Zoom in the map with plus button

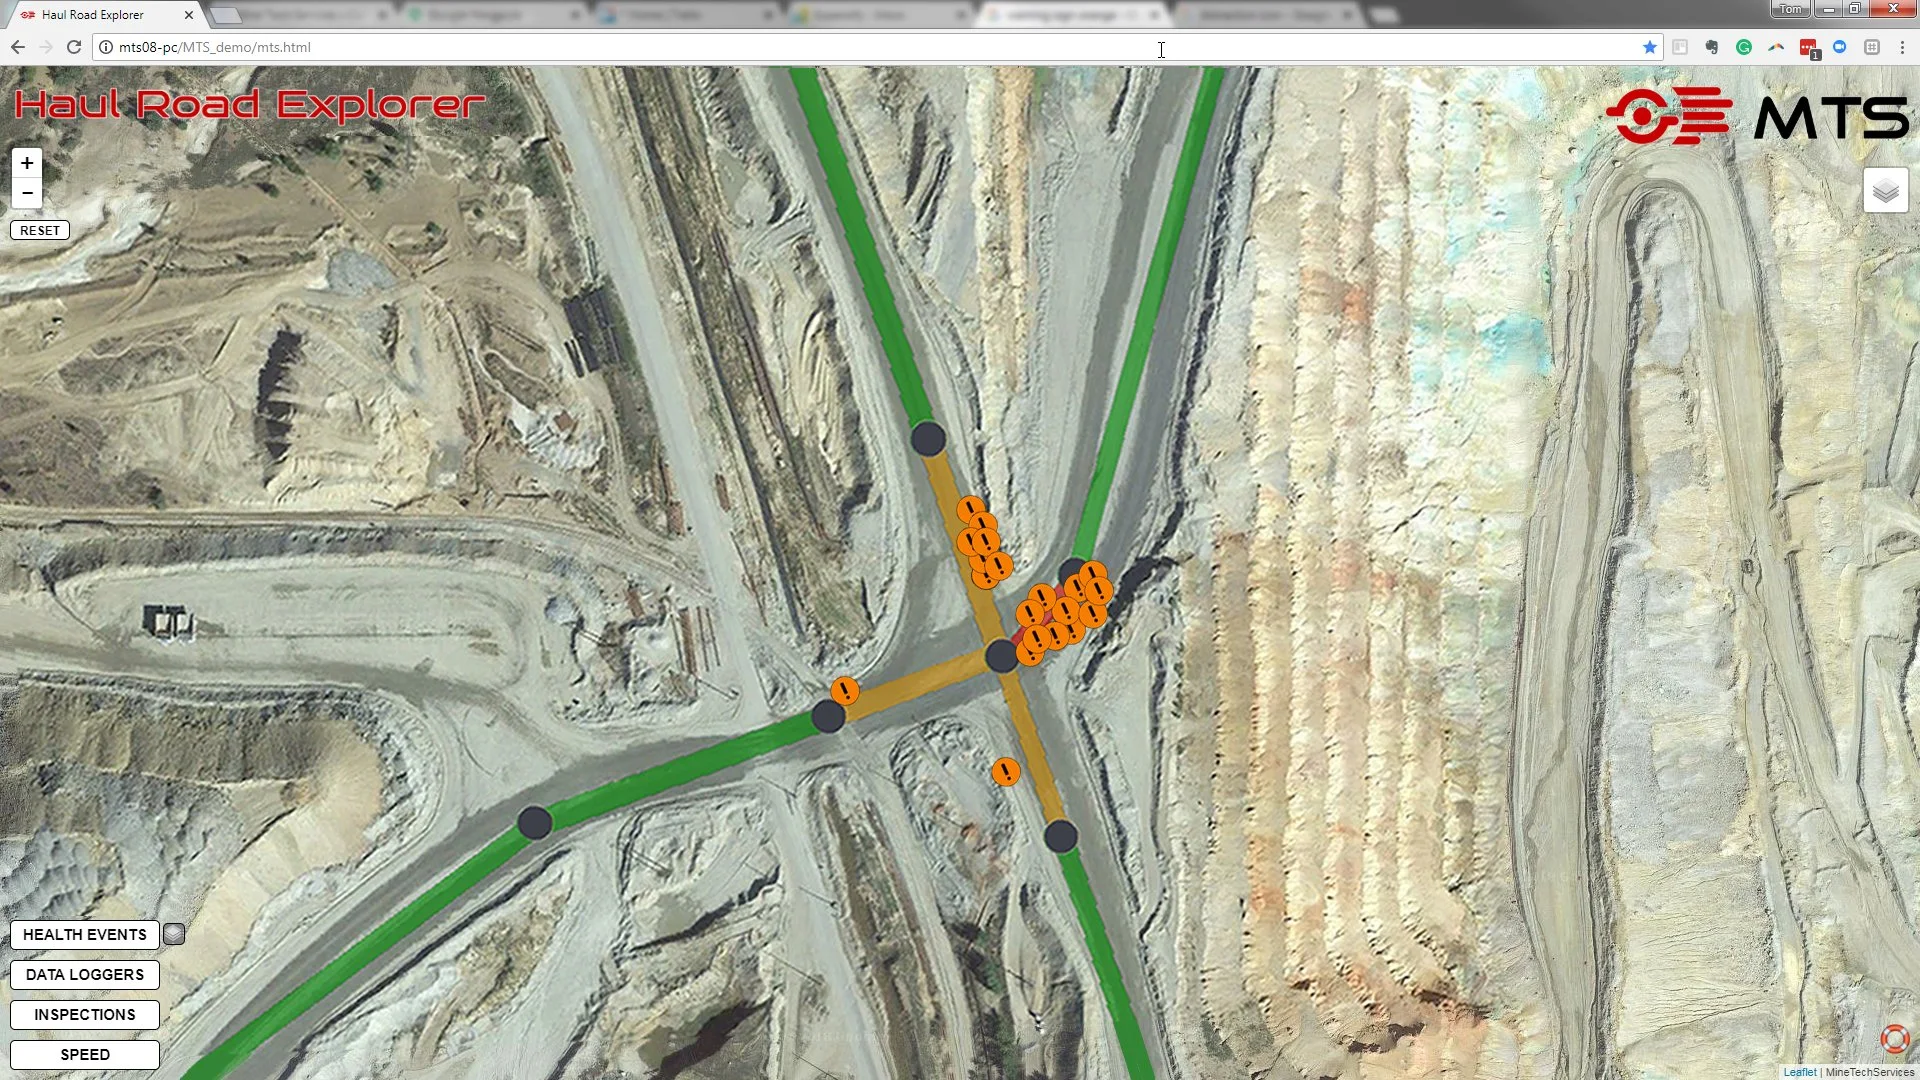coord(27,163)
